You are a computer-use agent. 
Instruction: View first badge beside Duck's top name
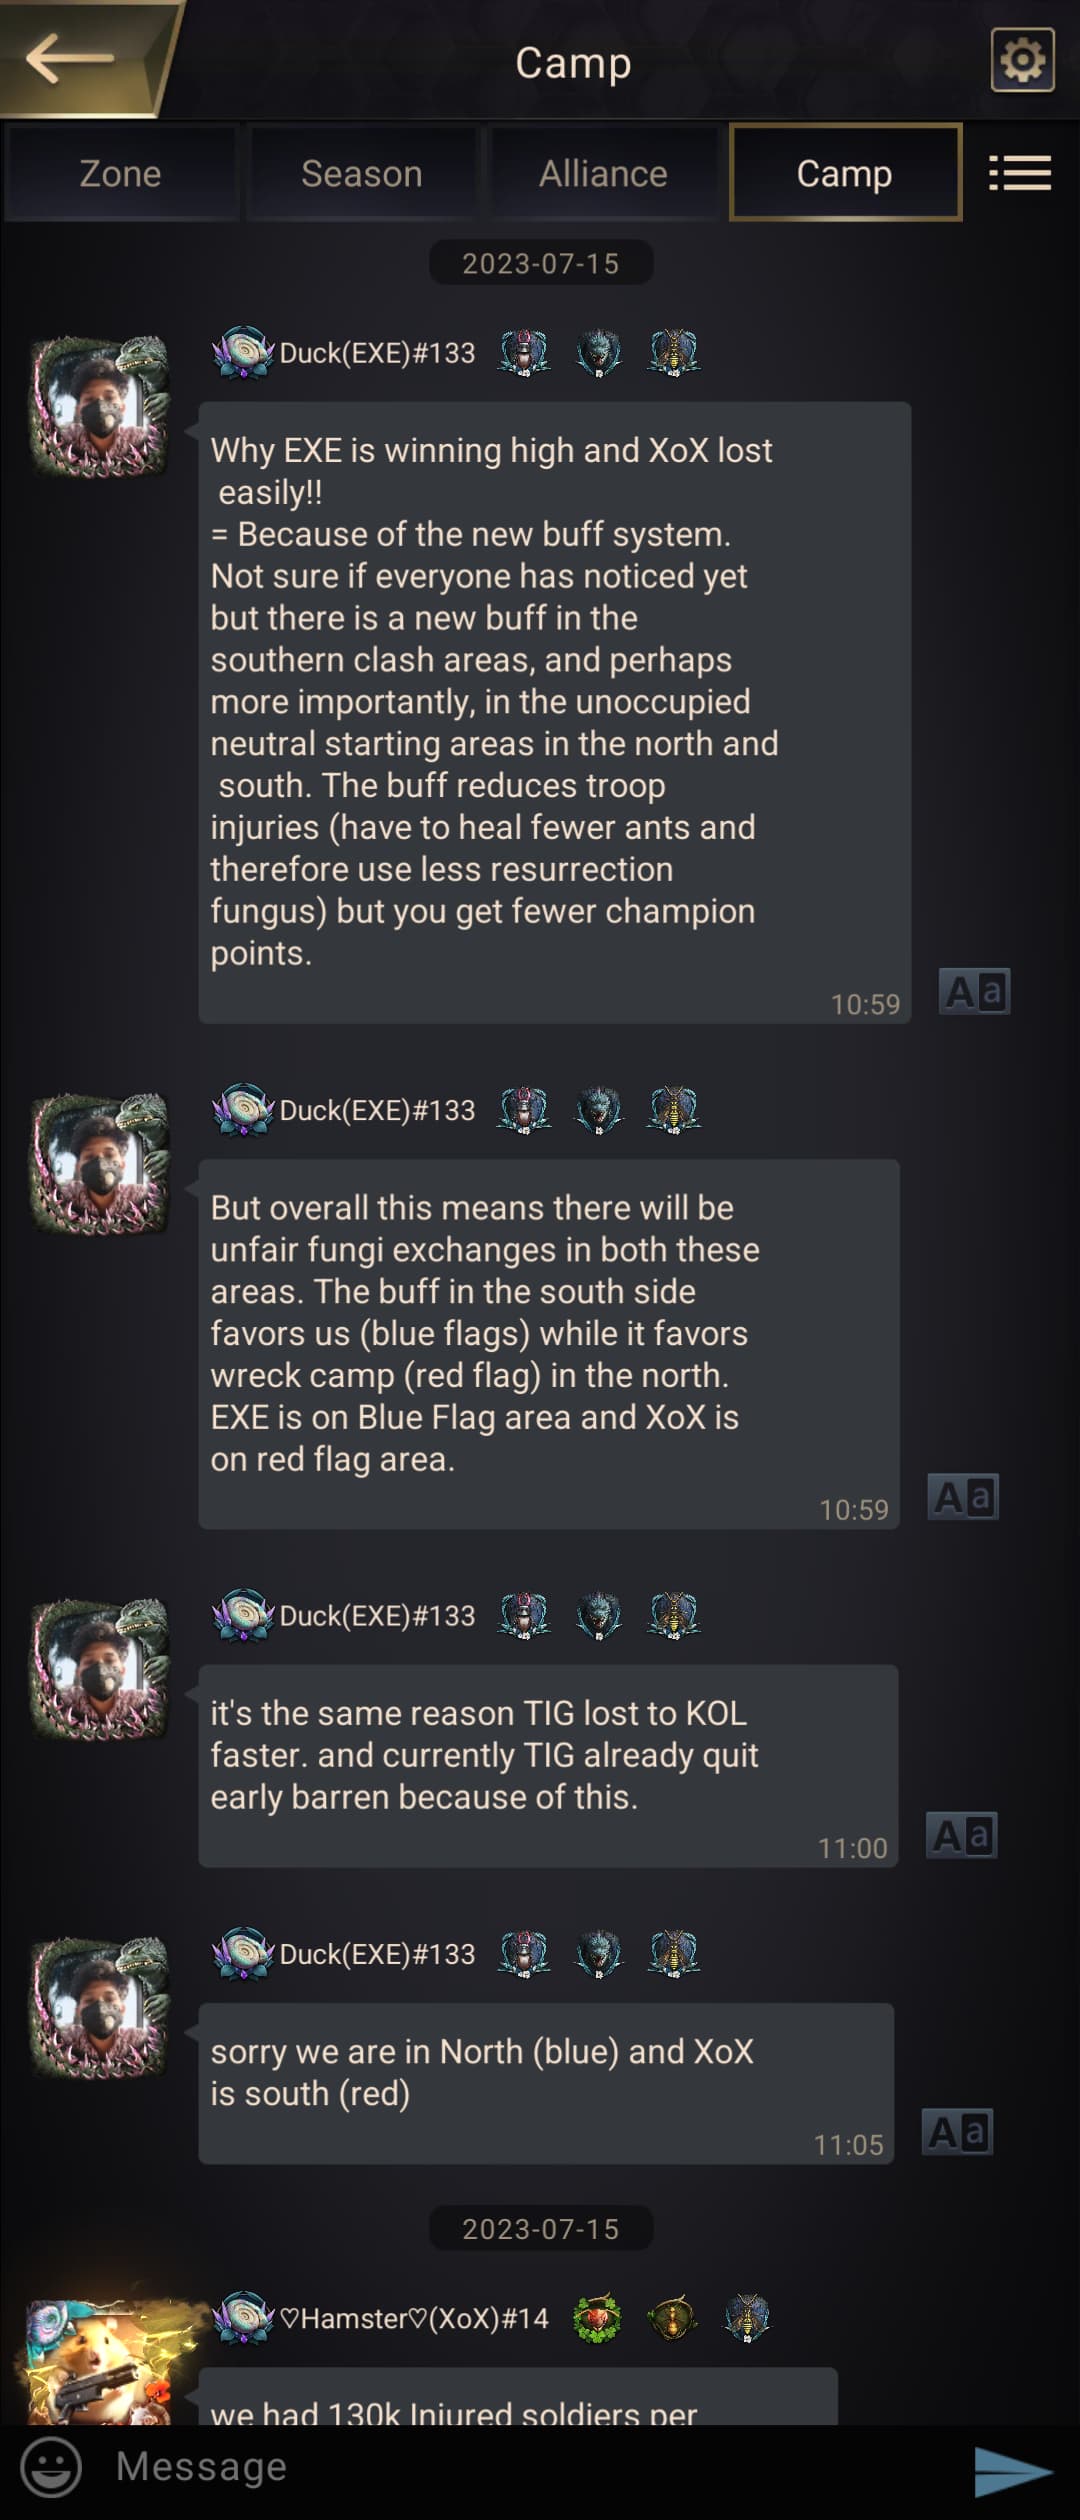[524, 352]
